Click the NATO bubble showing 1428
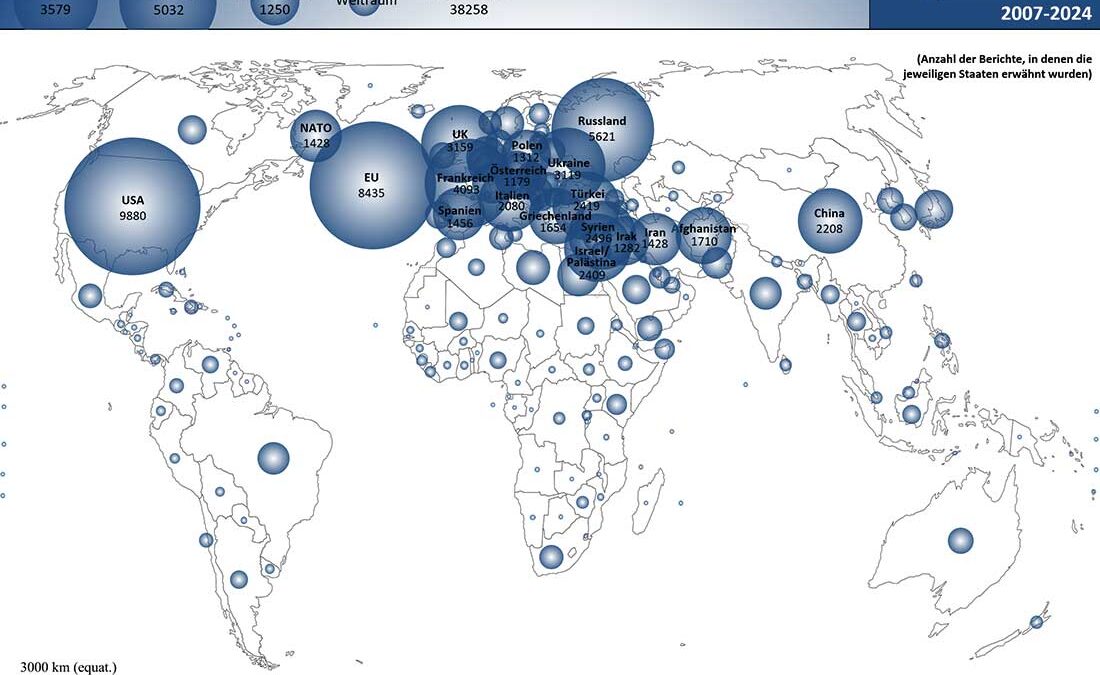 [x=316, y=135]
